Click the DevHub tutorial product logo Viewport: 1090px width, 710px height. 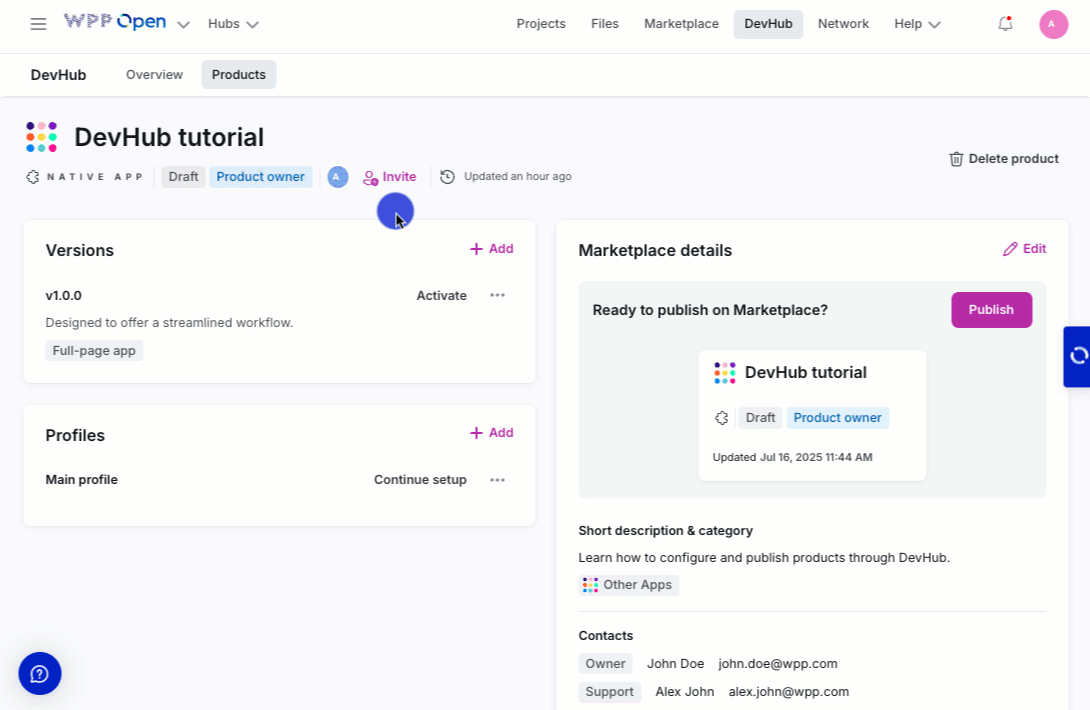coord(42,137)
